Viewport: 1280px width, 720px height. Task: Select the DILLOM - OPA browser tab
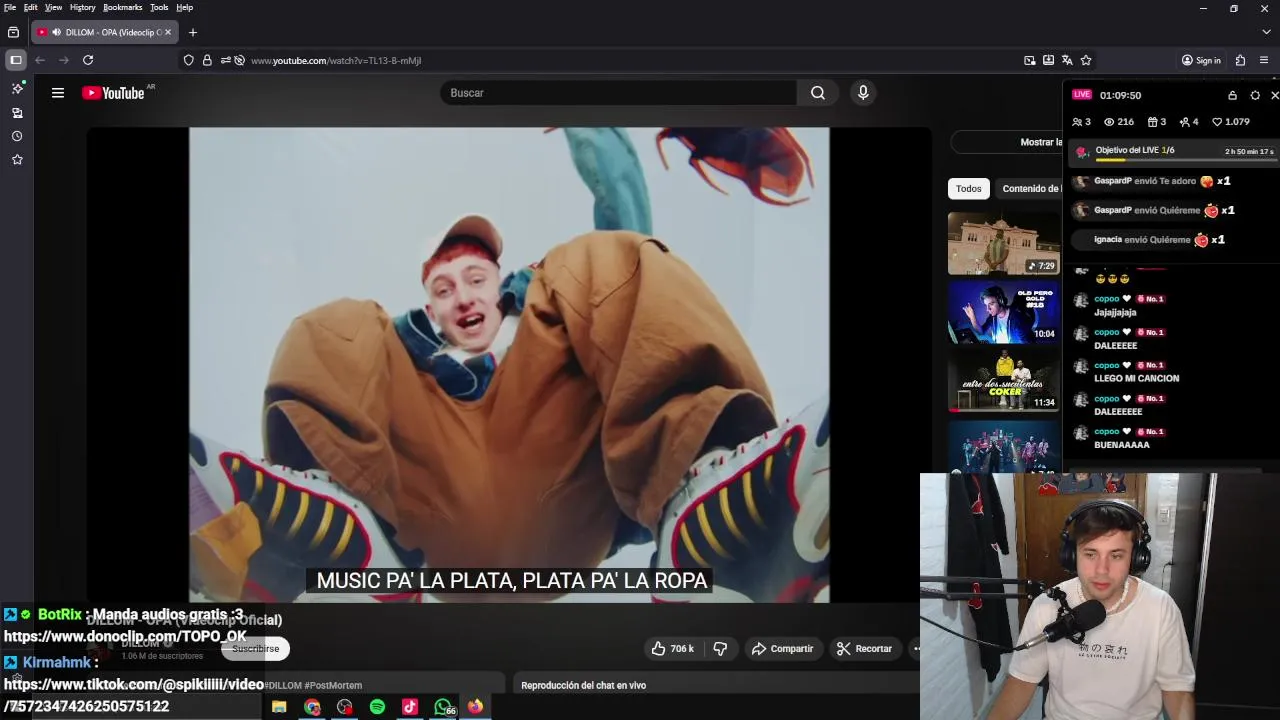pyautogui.click(x=104, y=32)
